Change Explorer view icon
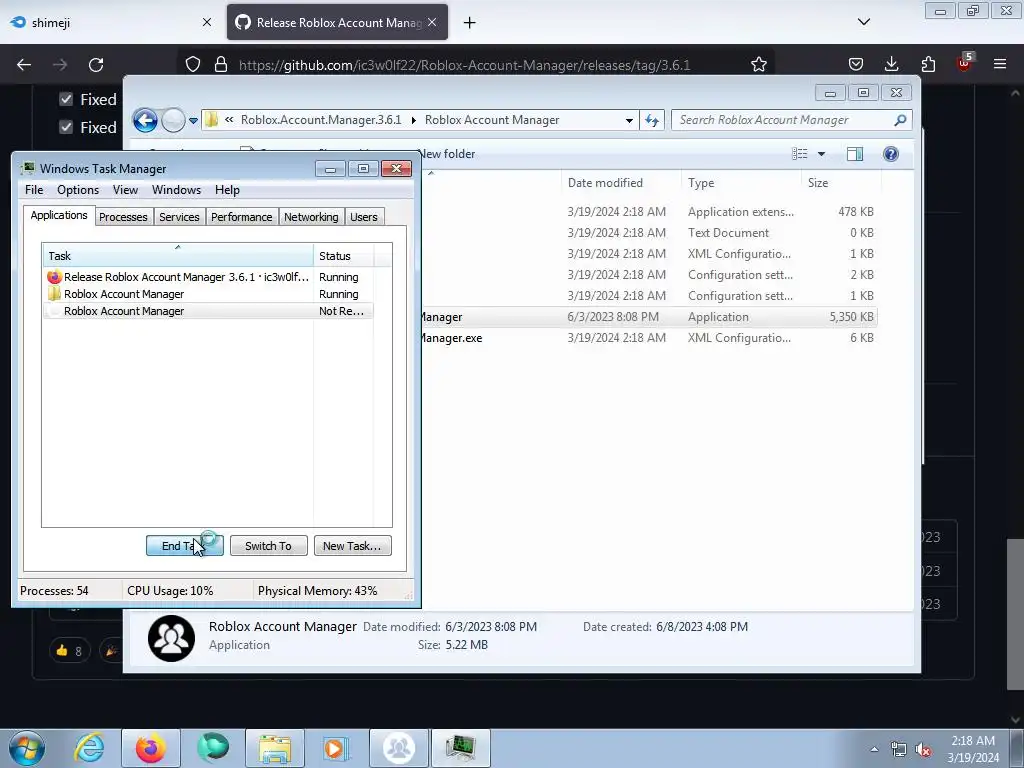The width and height of the screenshot is (1024, 768). click(x=800, y=154)
